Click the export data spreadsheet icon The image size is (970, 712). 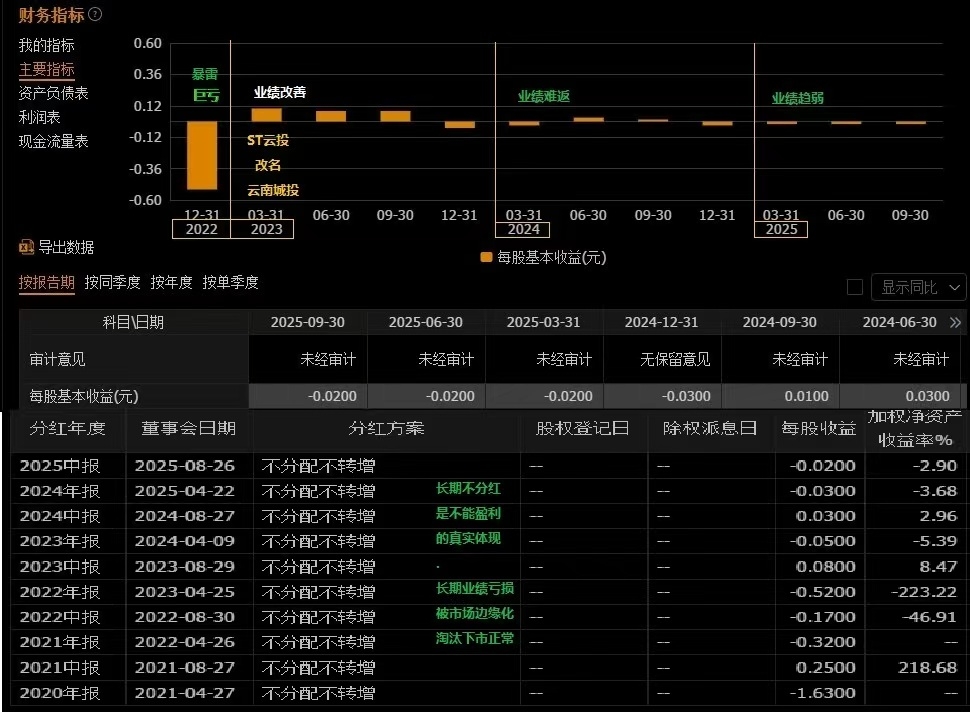tap(26, 247)
